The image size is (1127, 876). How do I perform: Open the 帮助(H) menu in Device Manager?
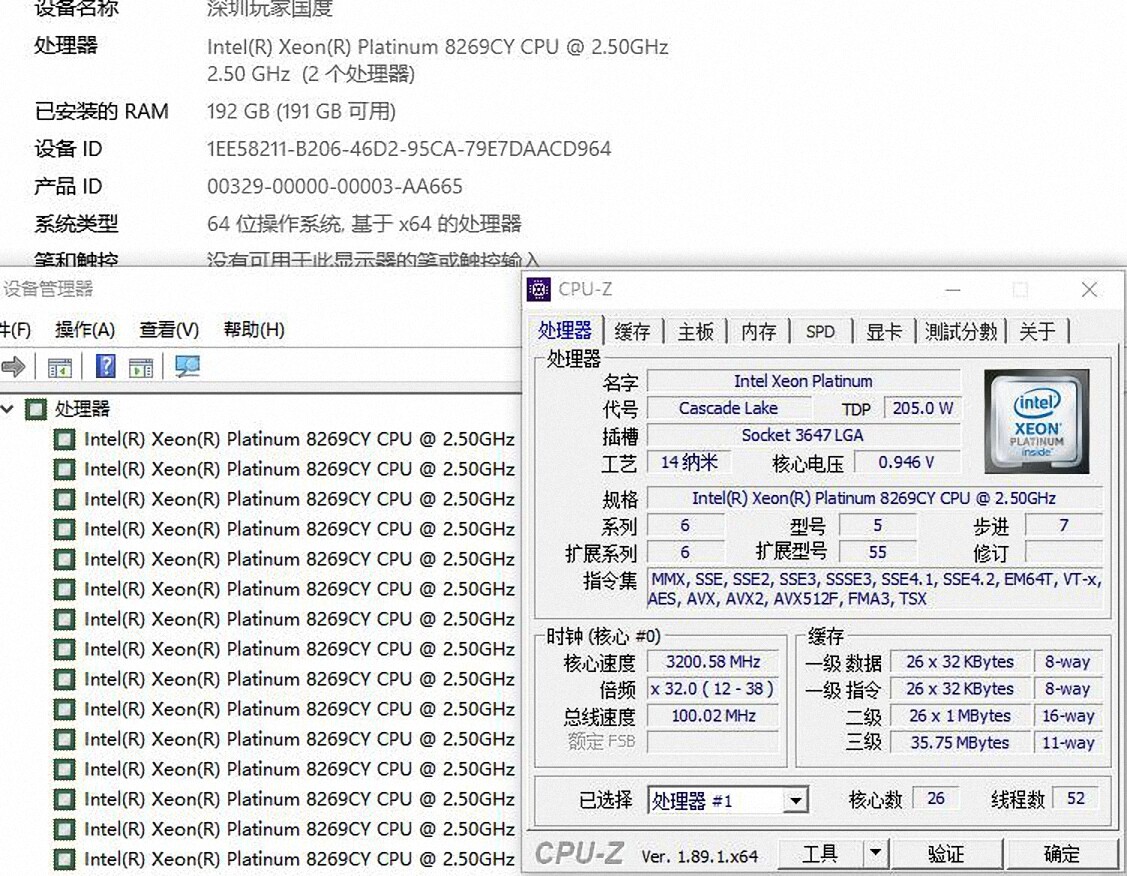254,330
